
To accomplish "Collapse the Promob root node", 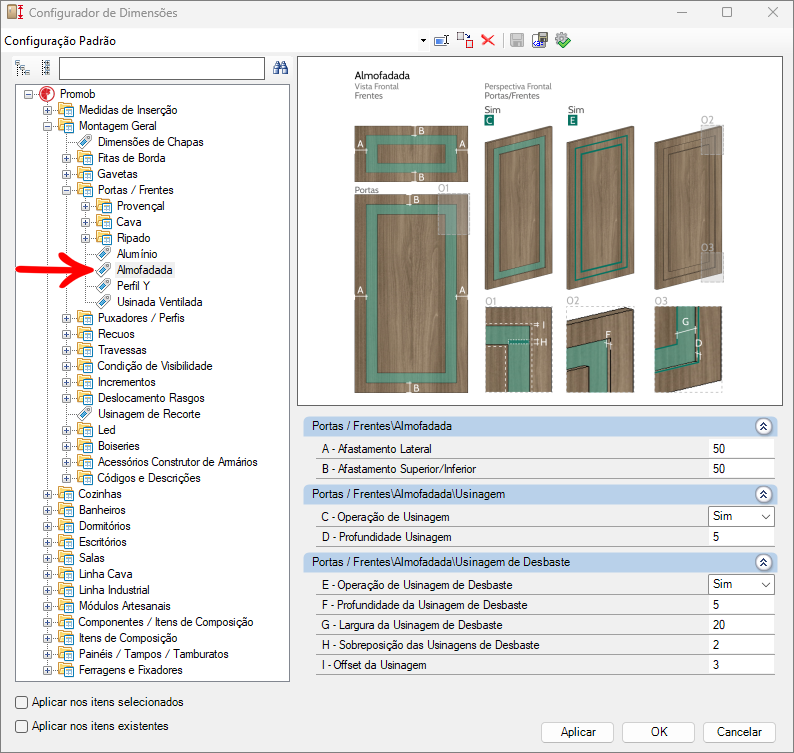I will [28, 94].
